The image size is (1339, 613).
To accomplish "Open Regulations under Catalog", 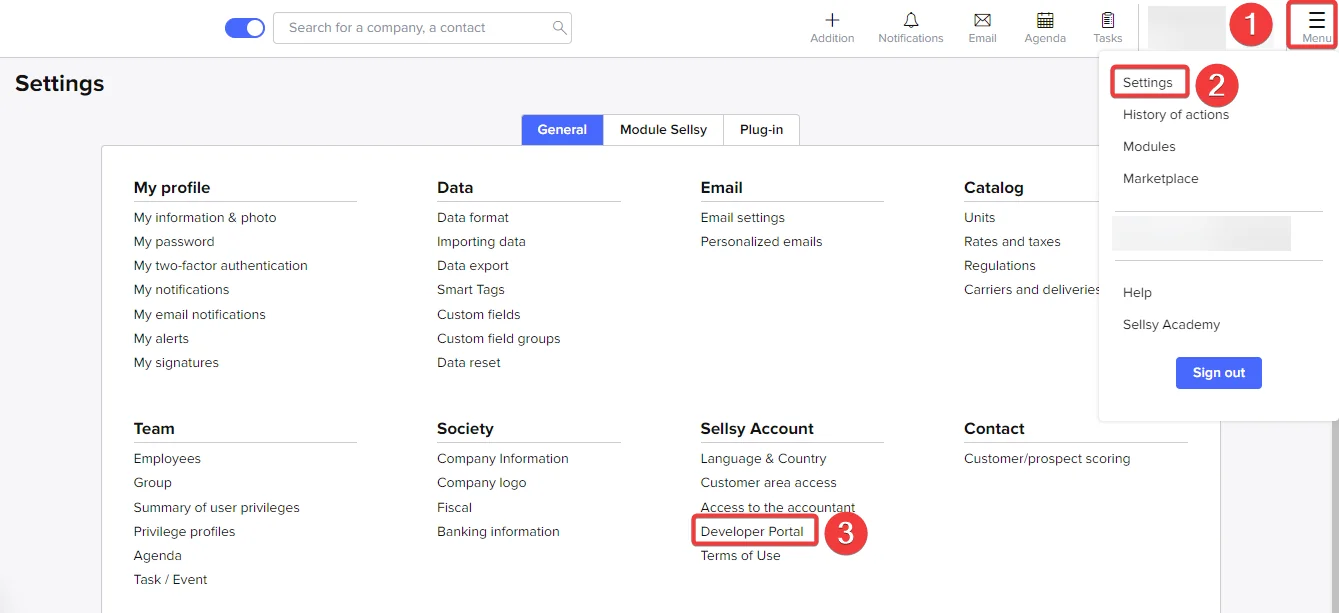I will (1000, 265).
